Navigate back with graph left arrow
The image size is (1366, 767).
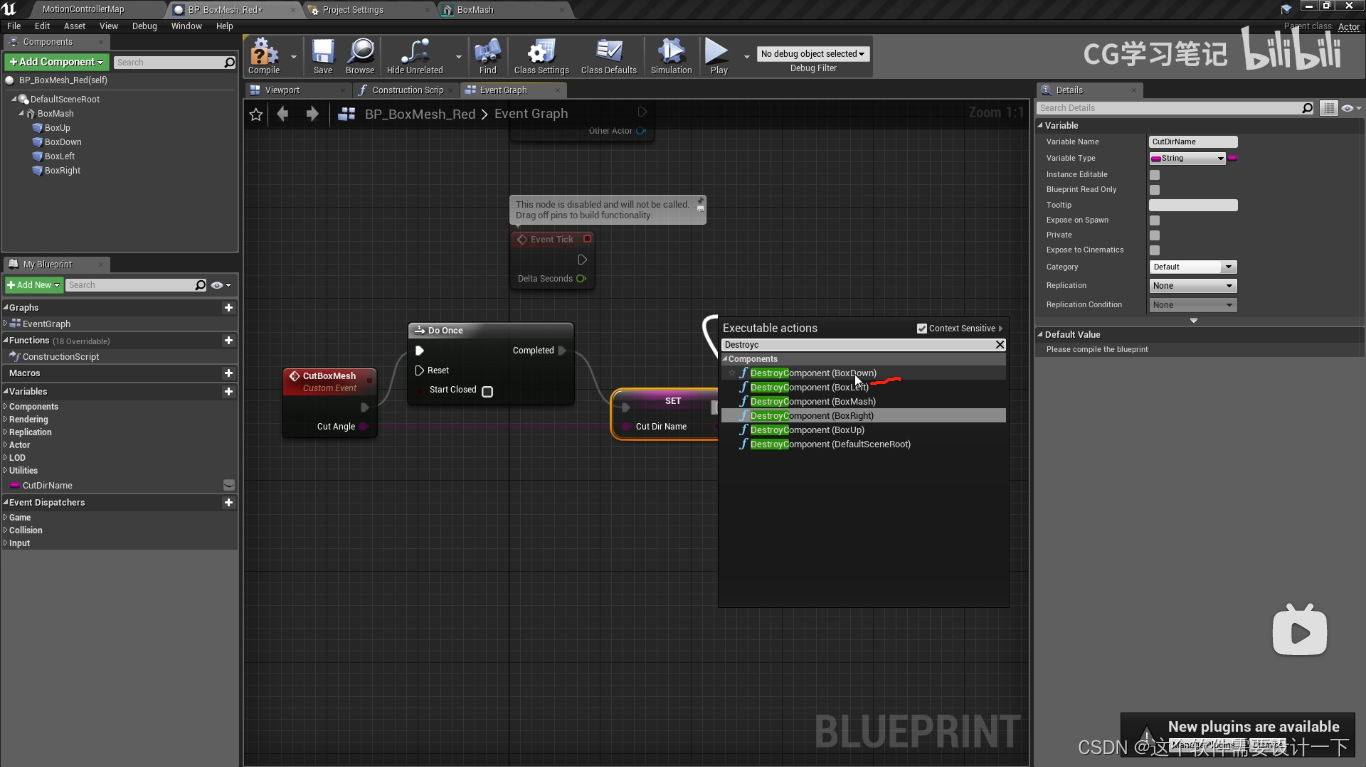(283, 114)
